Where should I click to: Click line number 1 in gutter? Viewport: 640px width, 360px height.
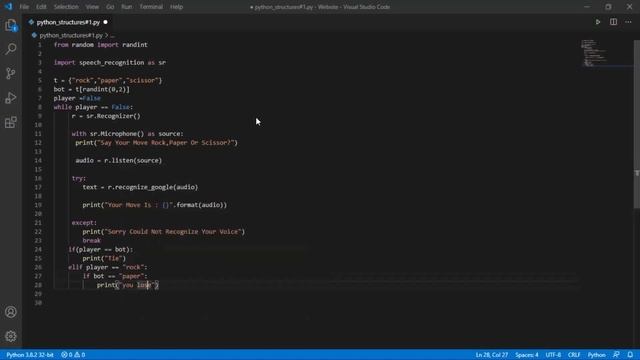(x=40, y=45)
